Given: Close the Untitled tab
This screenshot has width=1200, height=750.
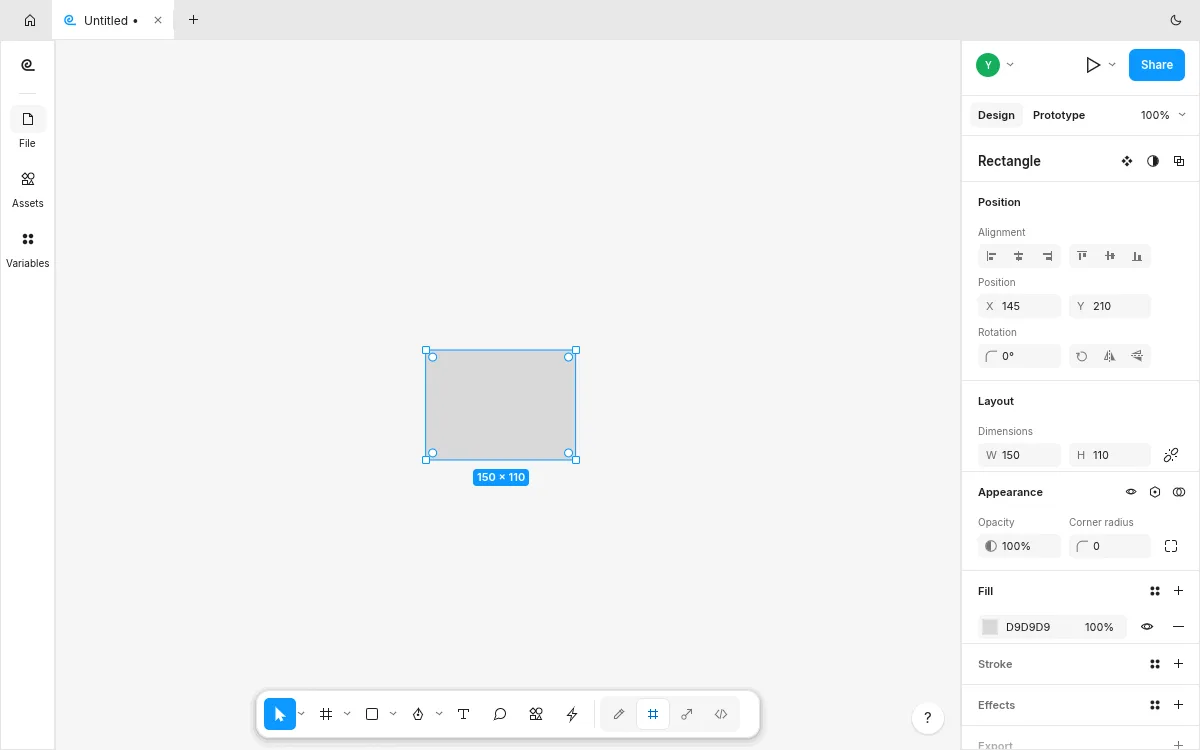Looking at the screenshot, I should 158,20.
